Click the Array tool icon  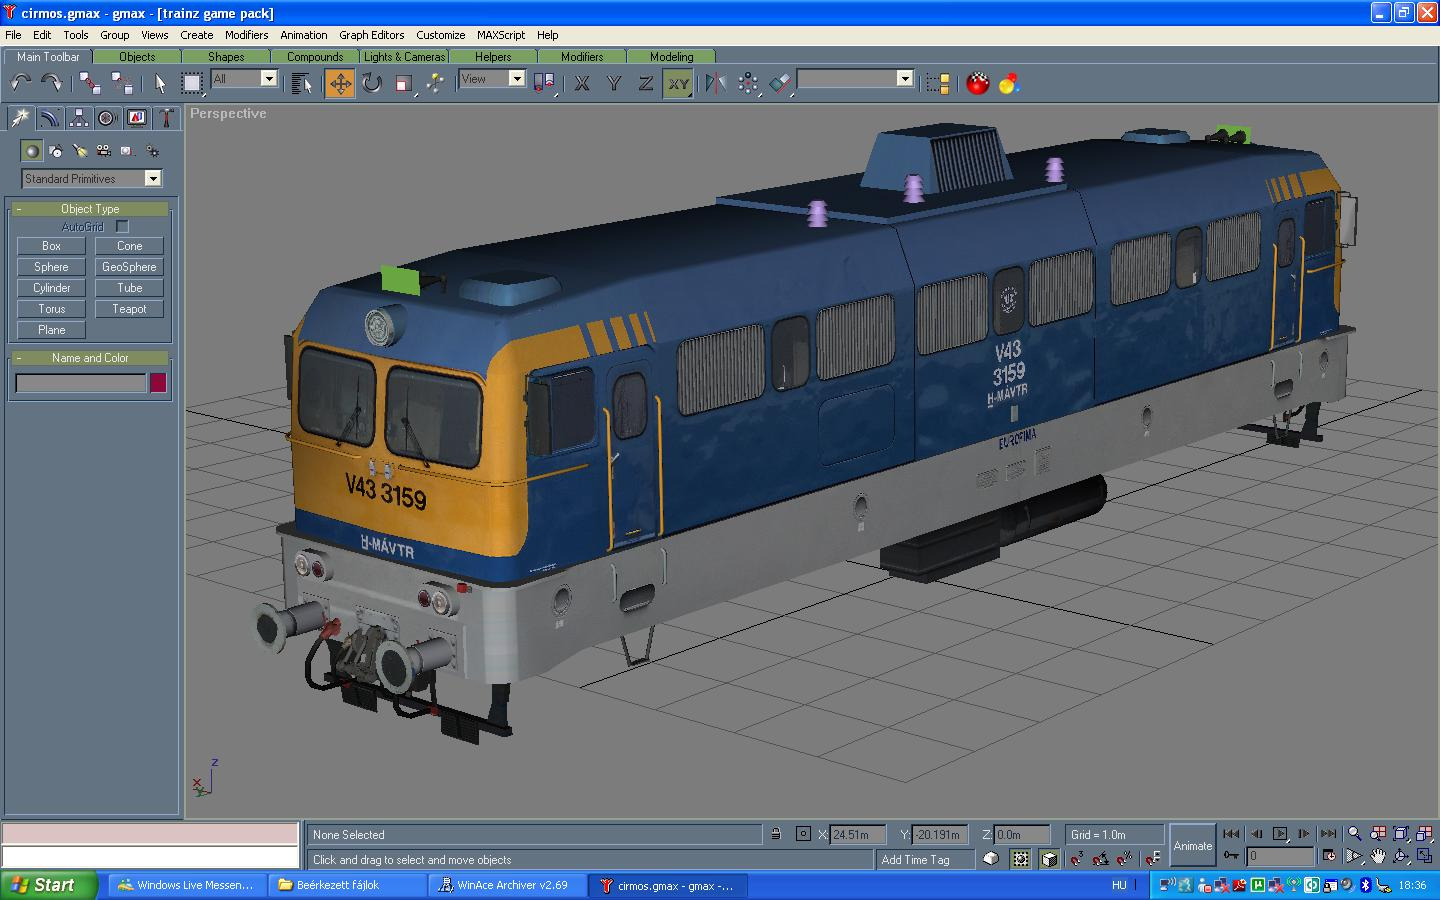[x=748, y=84]
